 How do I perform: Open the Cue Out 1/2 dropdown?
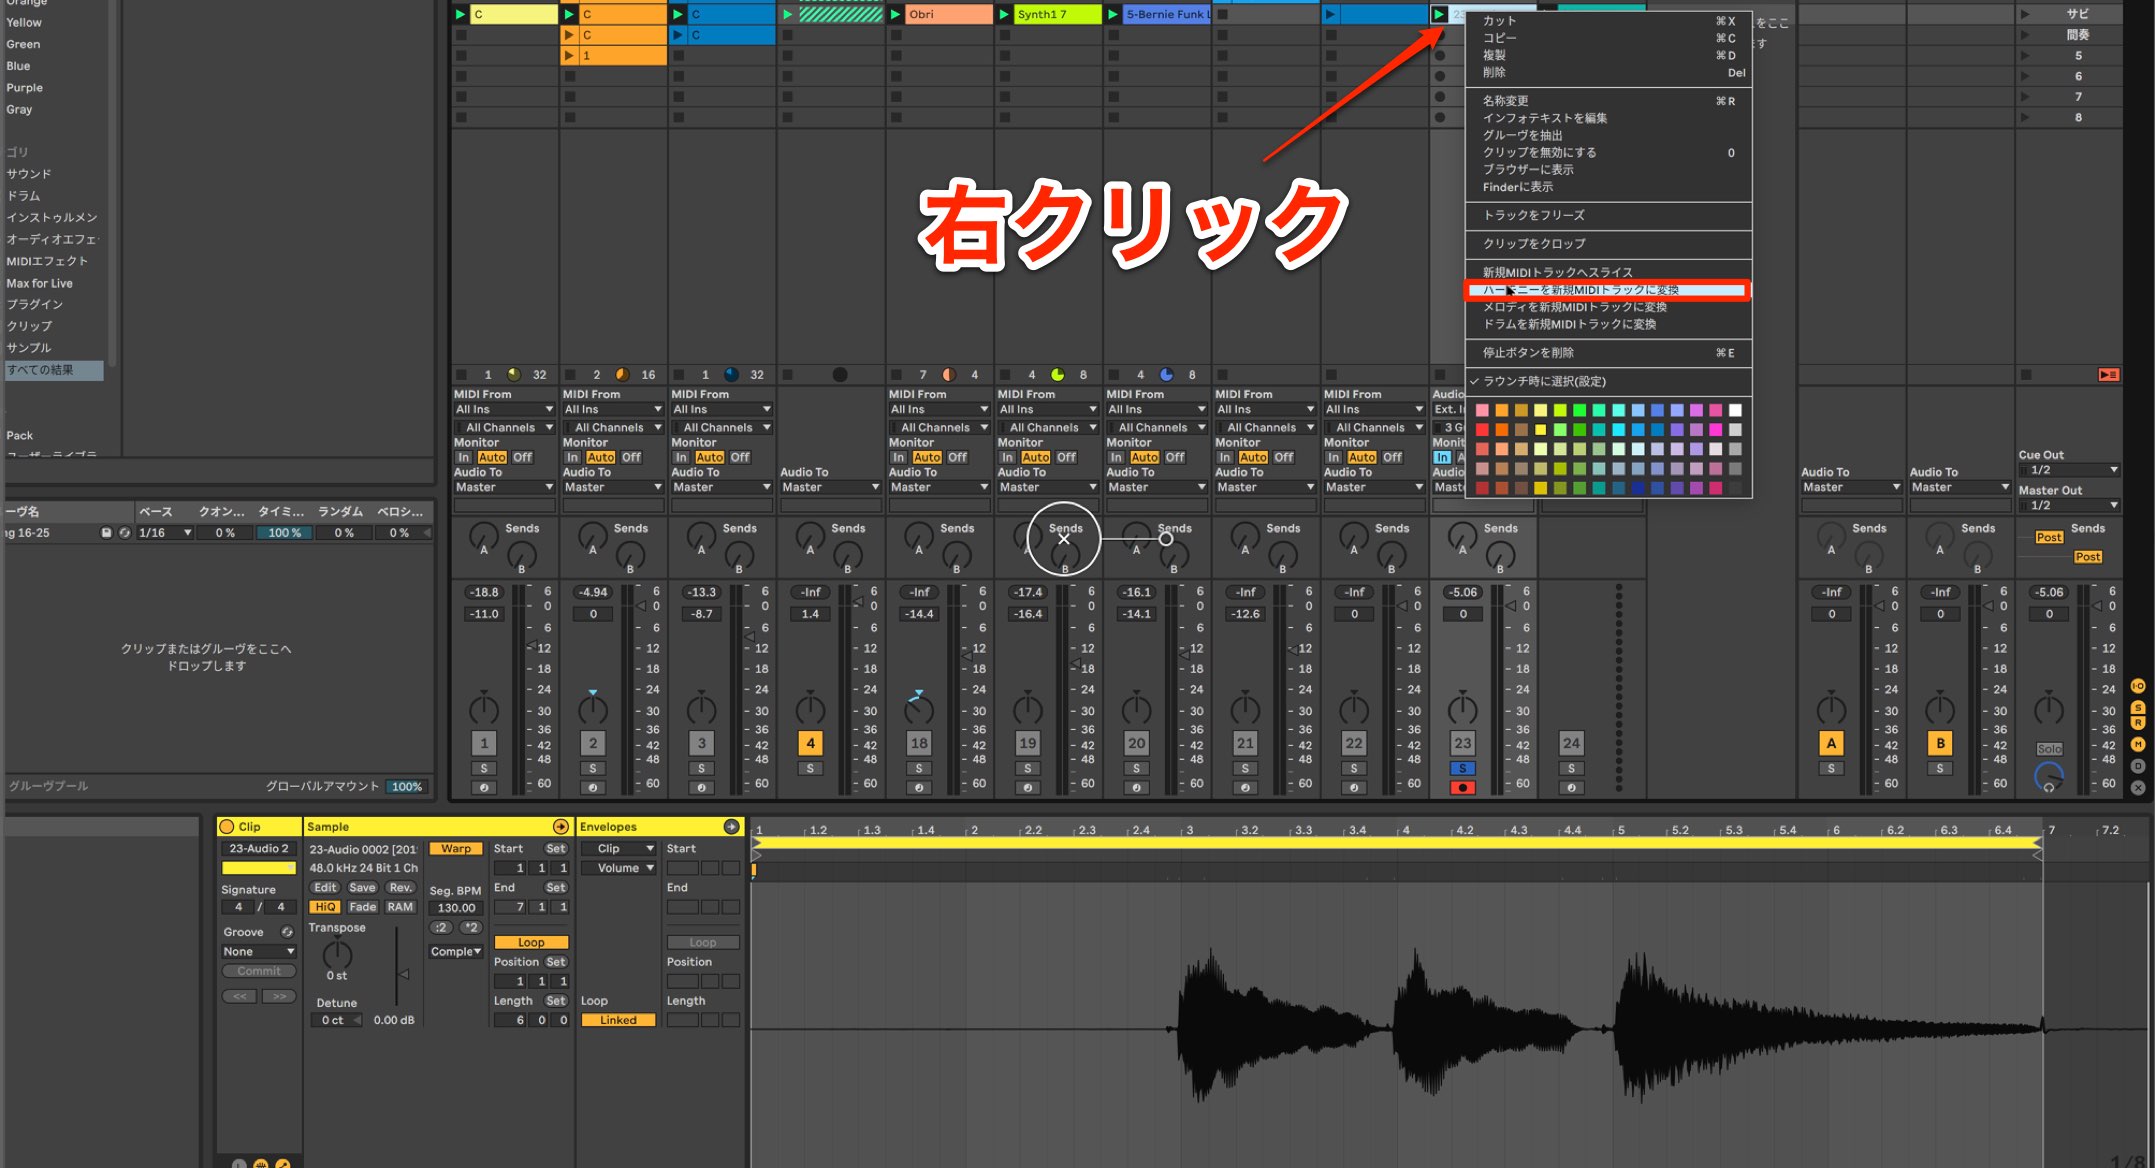tap(2068, 470)
